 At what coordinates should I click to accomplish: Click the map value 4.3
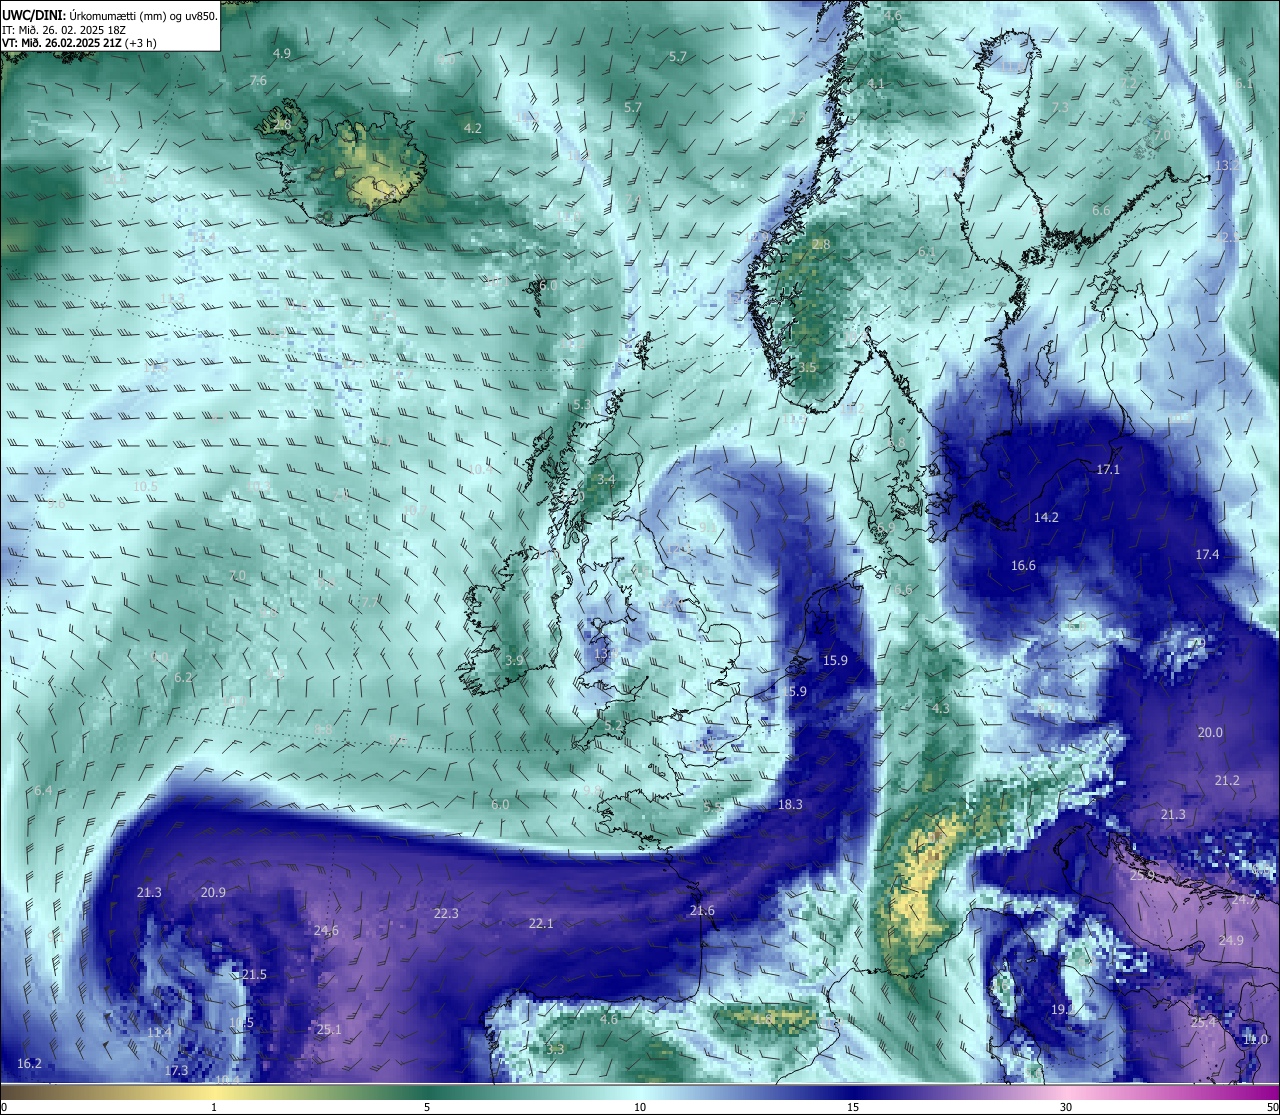[940, 708]
